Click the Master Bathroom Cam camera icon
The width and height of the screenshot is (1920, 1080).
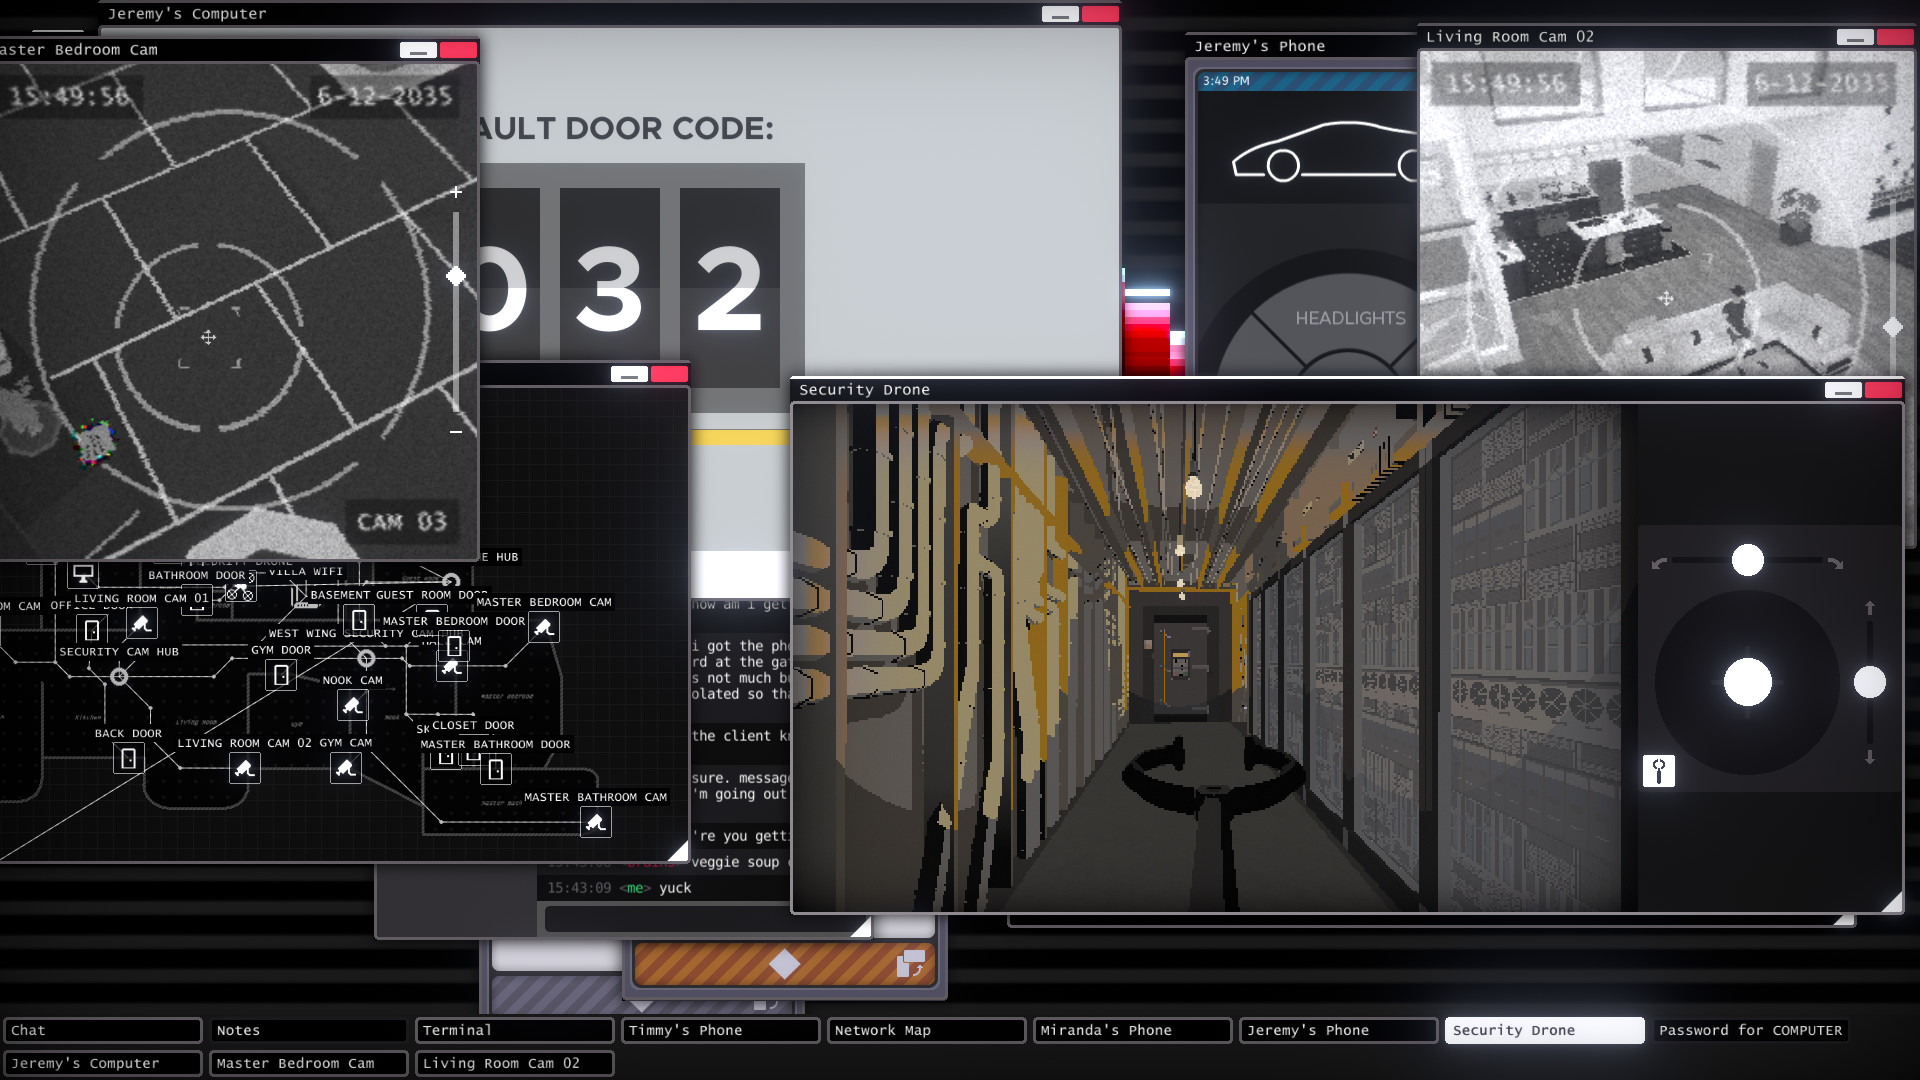[x=598, y=823]
